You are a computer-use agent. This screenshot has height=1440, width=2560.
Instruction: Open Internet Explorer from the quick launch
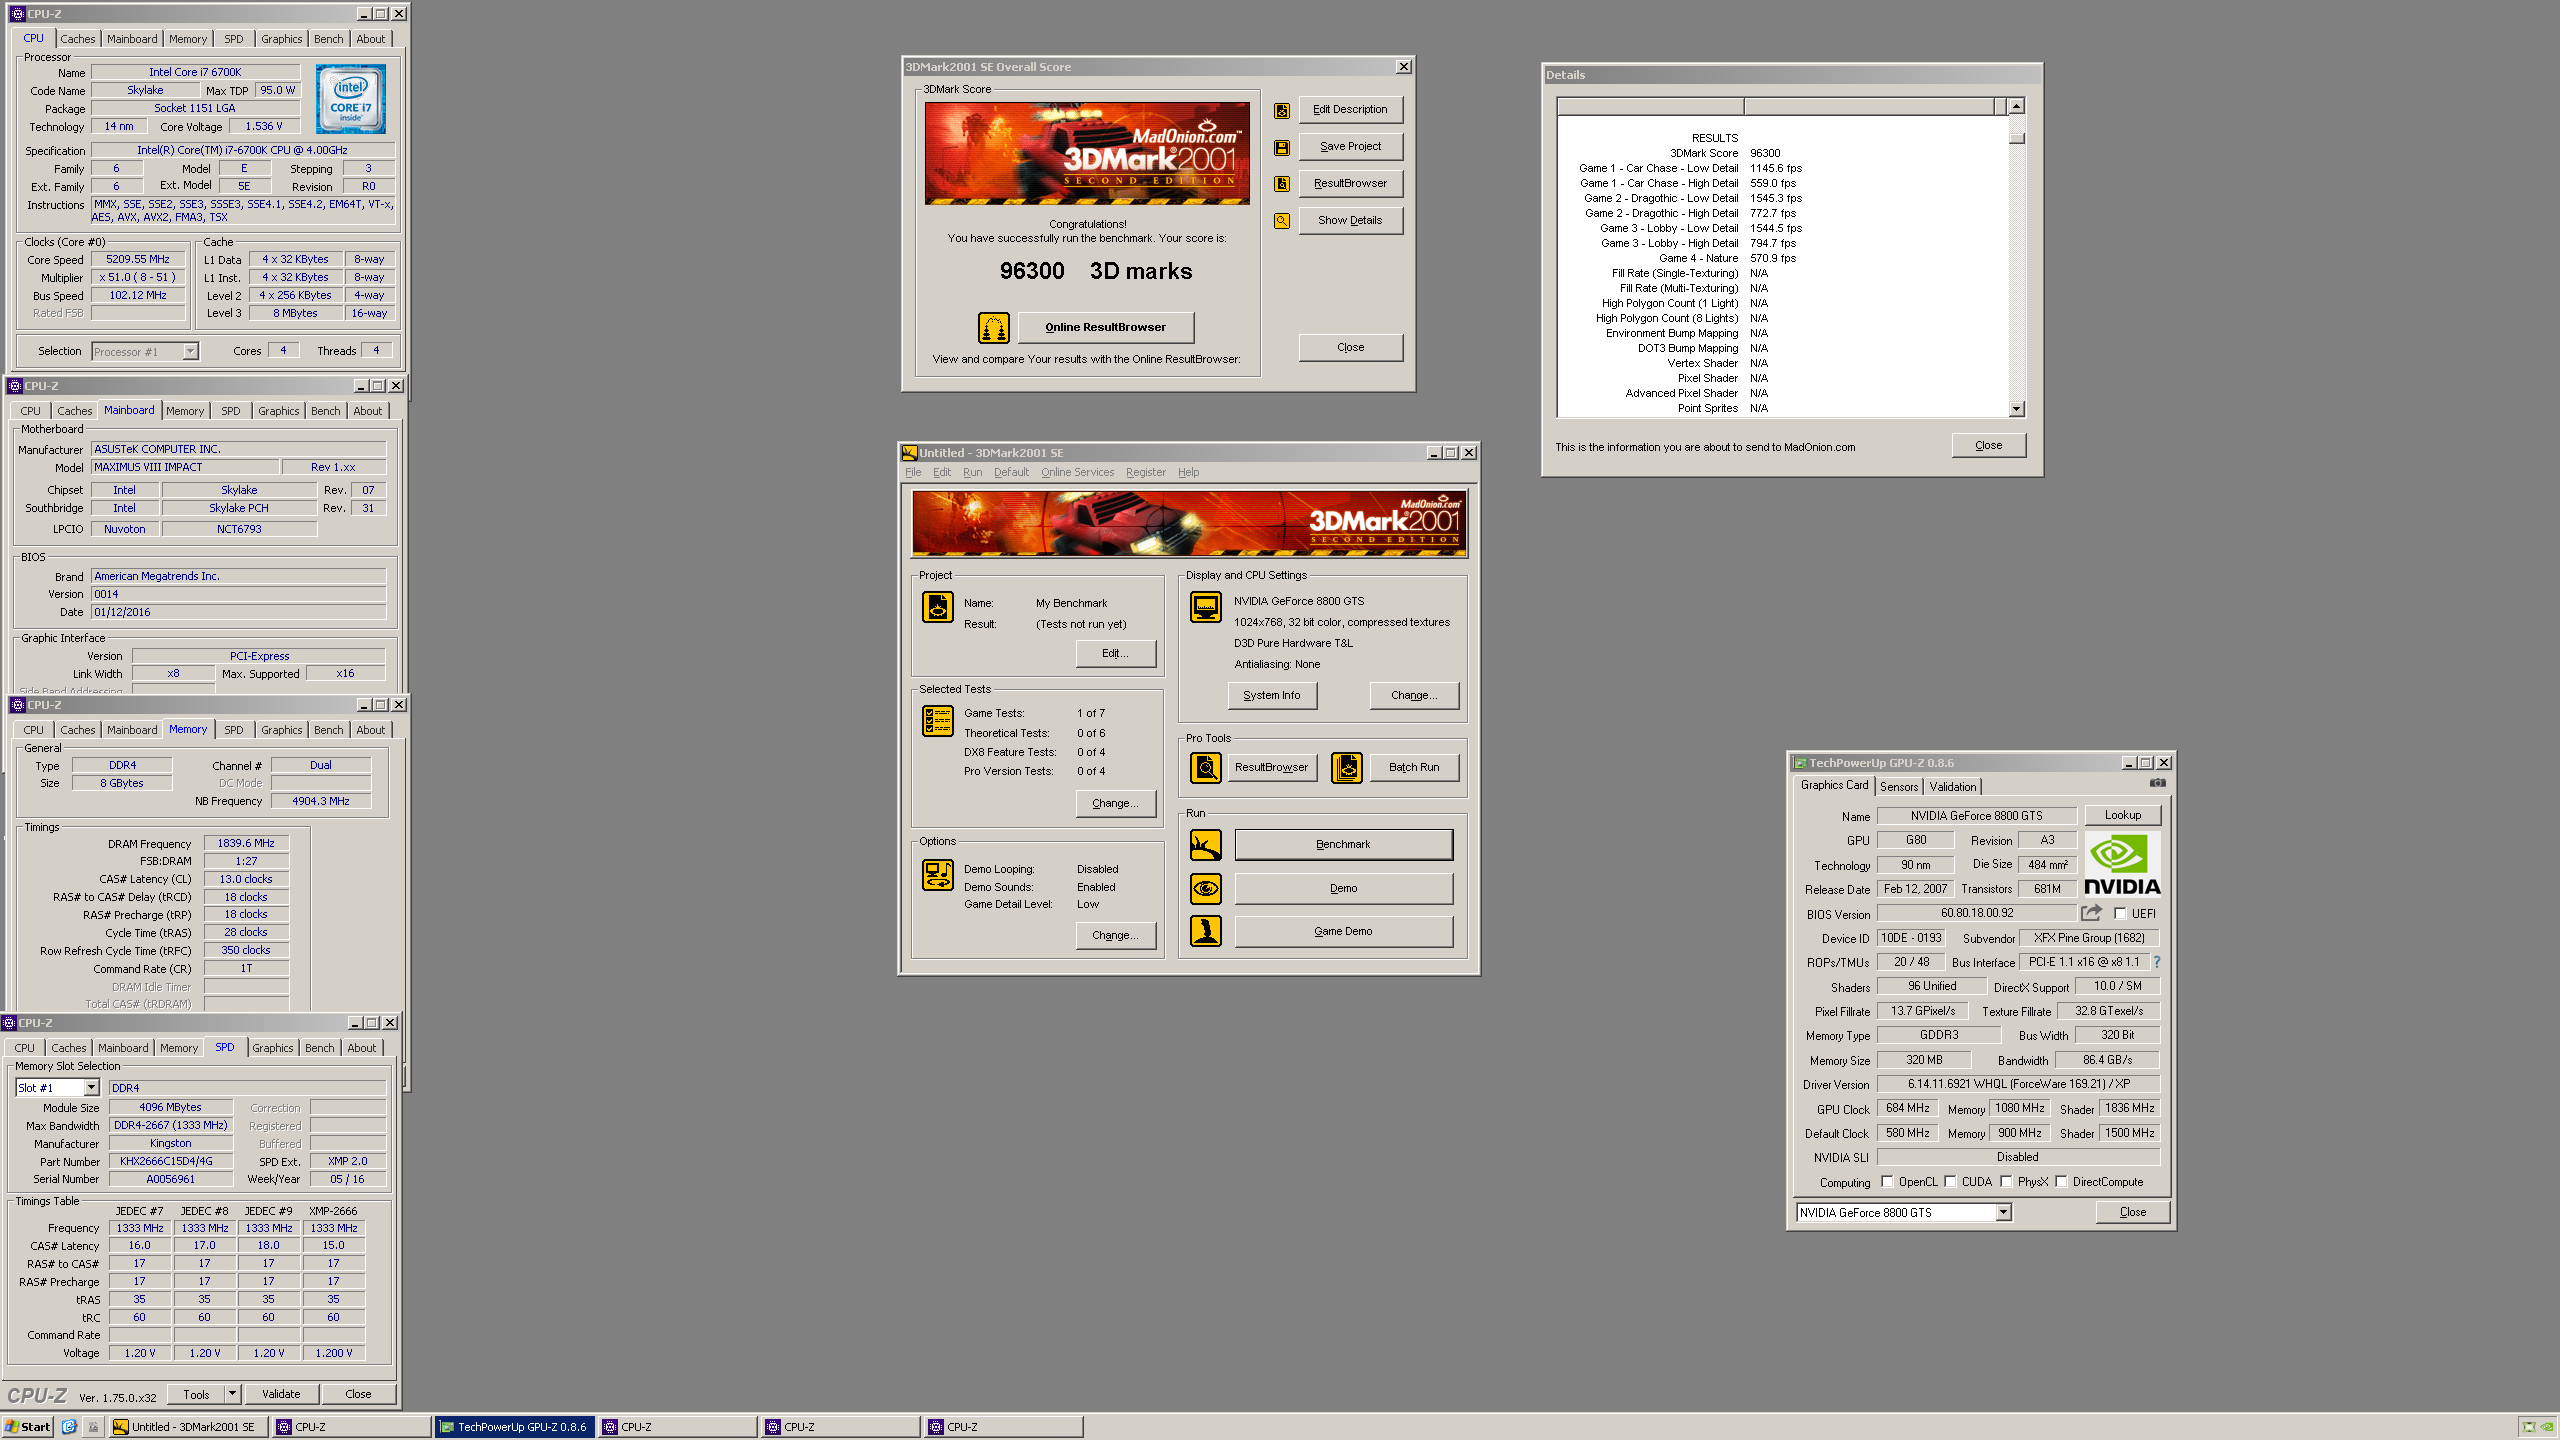click(x=69, y=1427)
